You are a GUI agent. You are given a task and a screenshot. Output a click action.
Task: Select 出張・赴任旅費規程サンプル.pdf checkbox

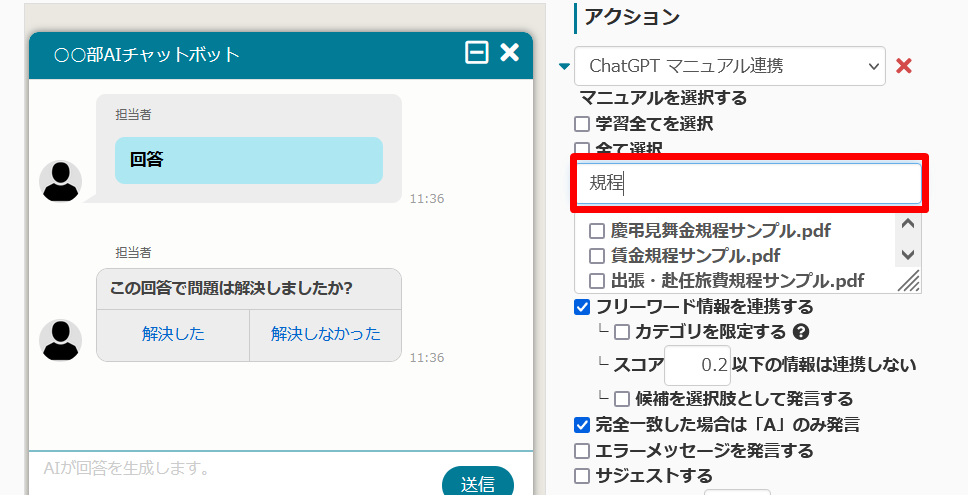[x=597, y=281]
